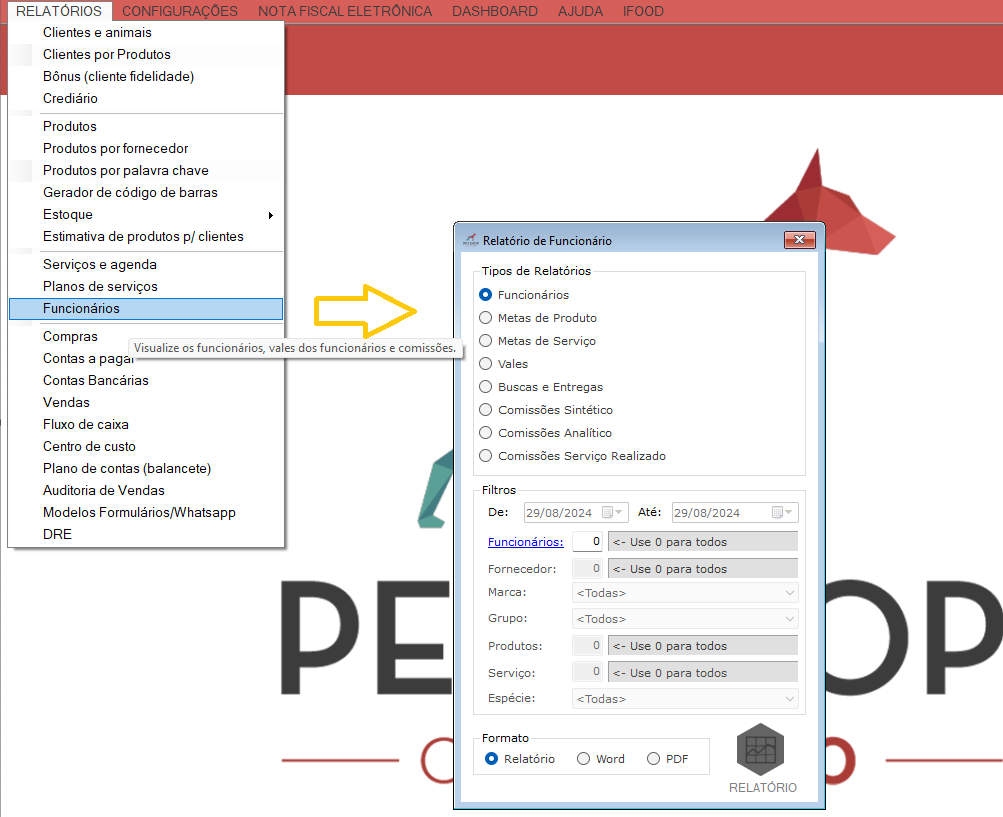Open the AJUDA menu

click(x=580, y=11)
